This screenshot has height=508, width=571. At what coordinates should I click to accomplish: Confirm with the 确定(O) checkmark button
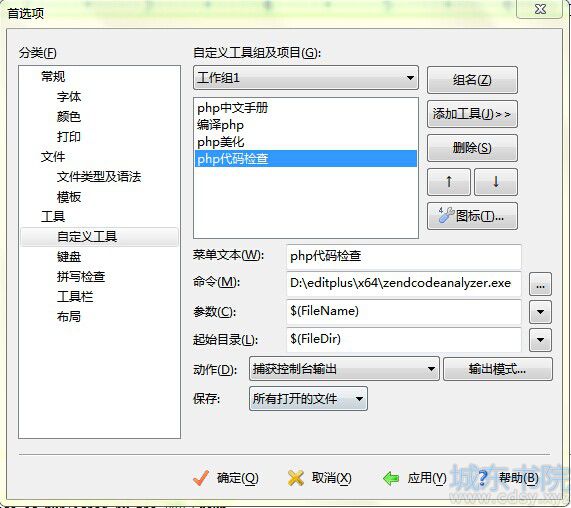pyautogui.click(x=226, y=478)
